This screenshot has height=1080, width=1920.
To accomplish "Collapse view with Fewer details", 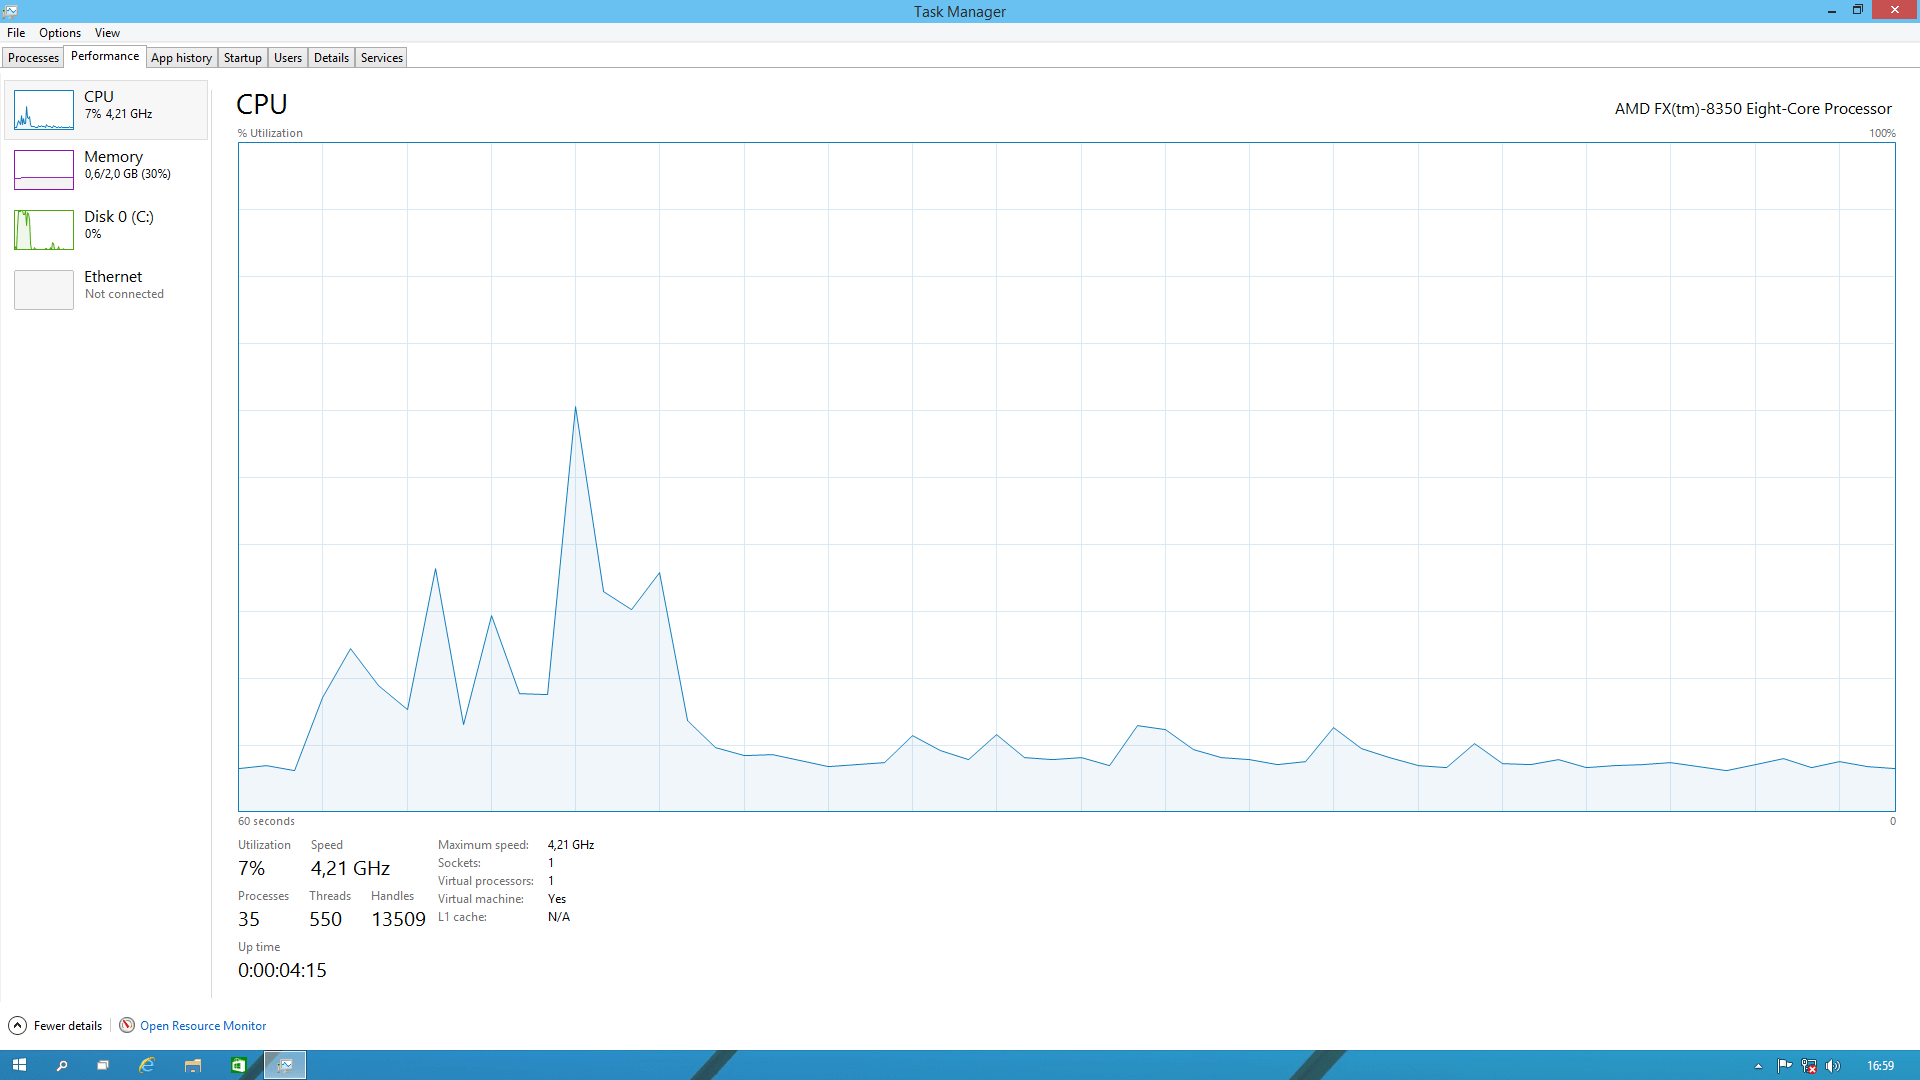I will pos(68,1026).
